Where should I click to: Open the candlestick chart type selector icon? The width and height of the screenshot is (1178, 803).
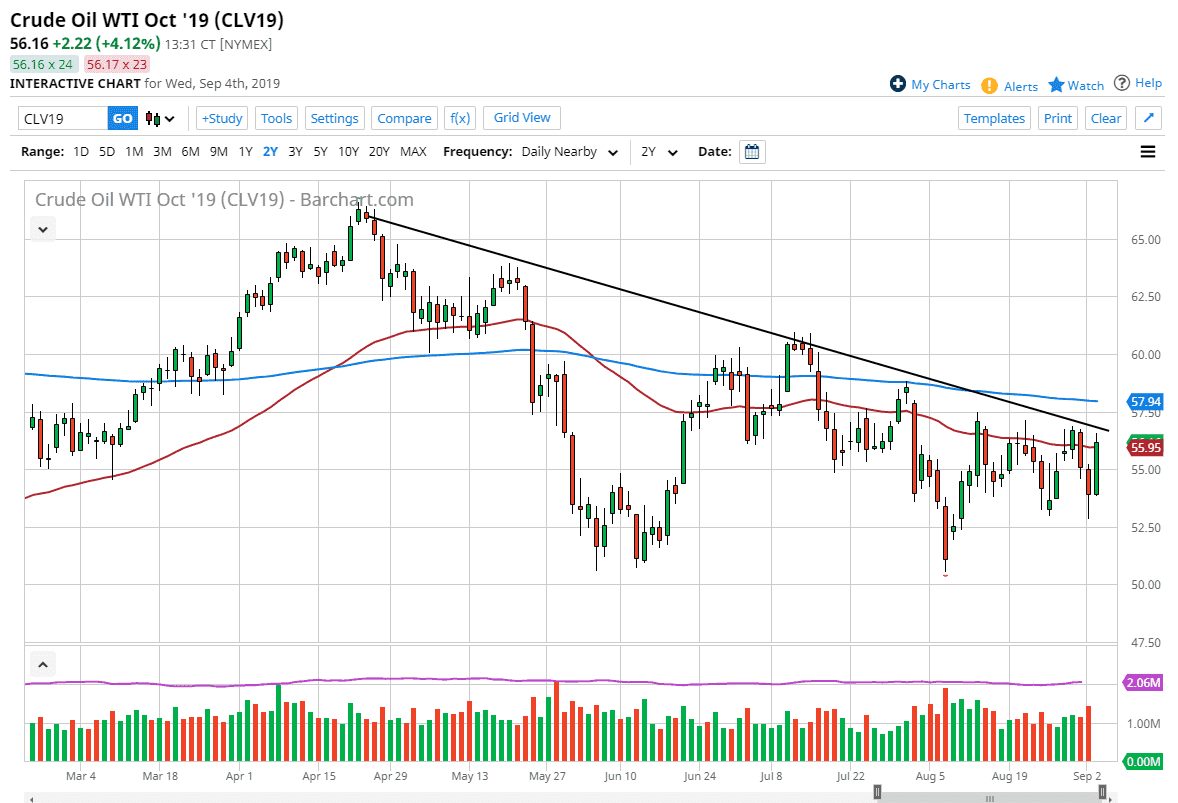pos(152,118)
